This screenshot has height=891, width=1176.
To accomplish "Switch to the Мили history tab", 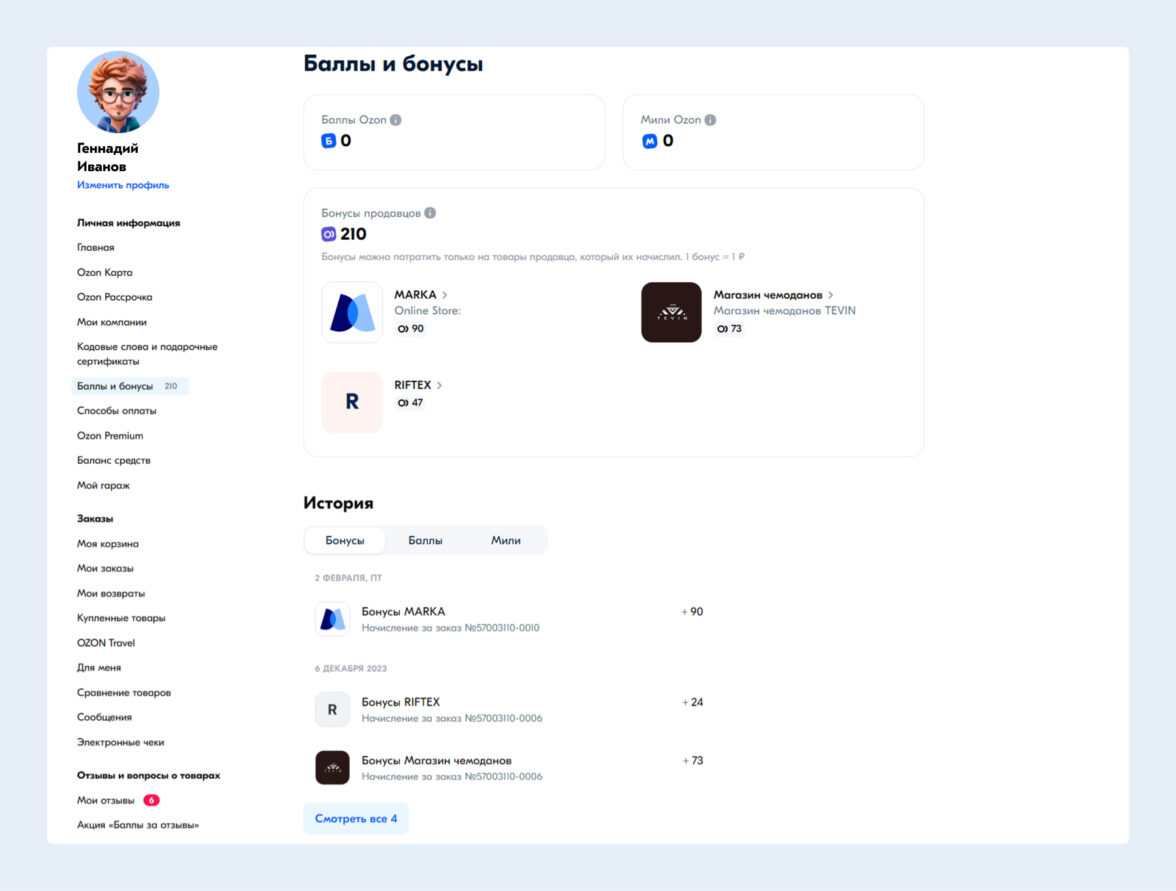I will [506, 540].
